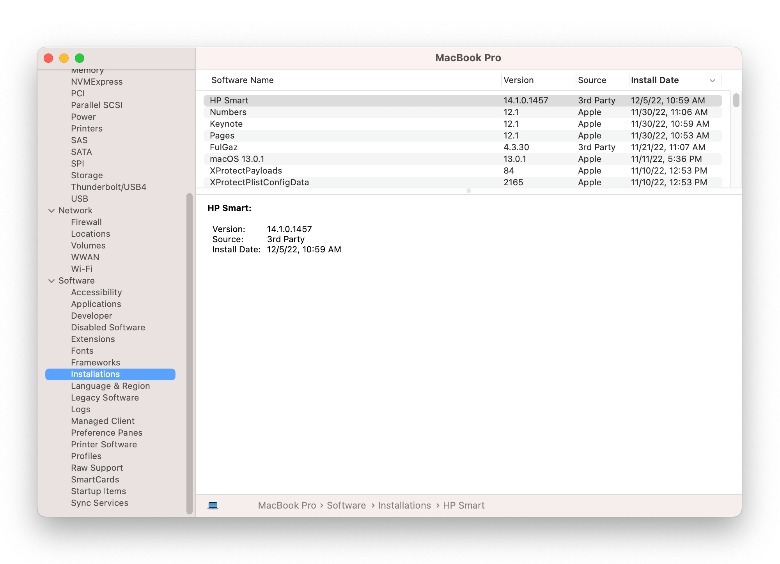Sort by Source column header
The image size is (780, 564).
(592, 80)
